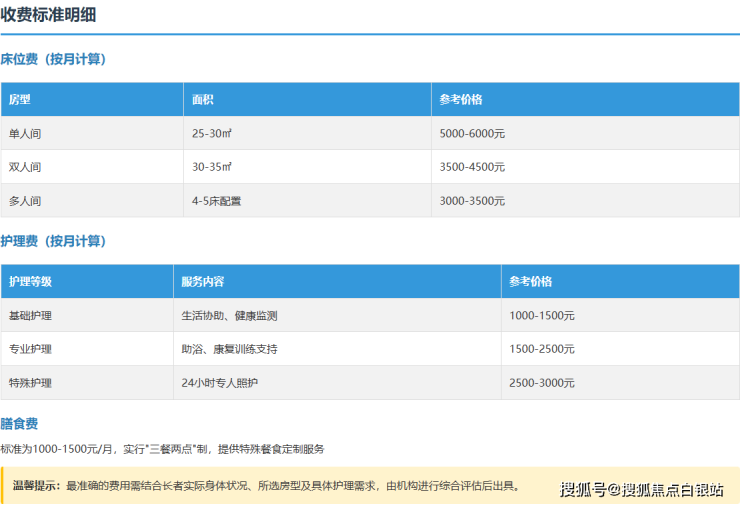Viewport: 740px width, 506px height.
Task: Select the 基础护理 row label
Action: coord(30,316)
